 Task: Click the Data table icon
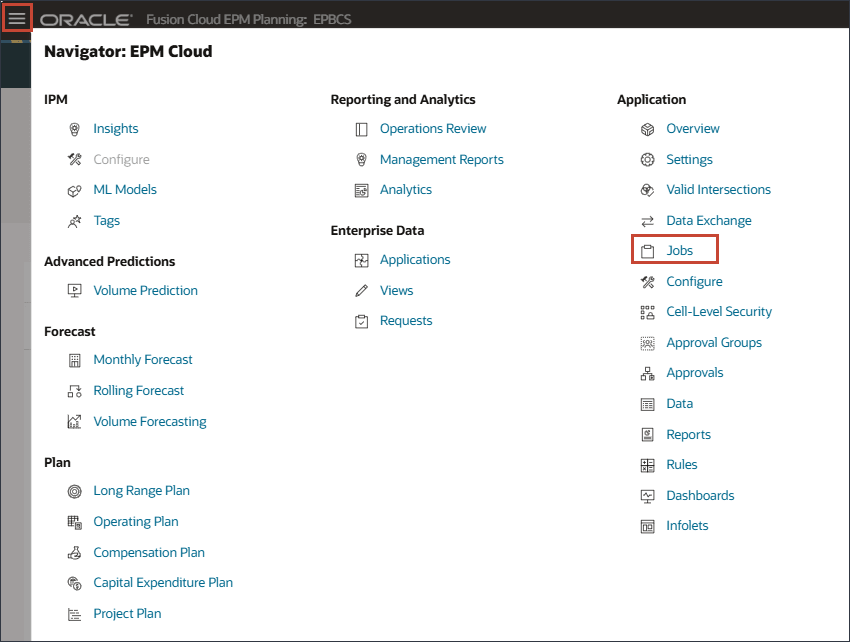point(647,405)
